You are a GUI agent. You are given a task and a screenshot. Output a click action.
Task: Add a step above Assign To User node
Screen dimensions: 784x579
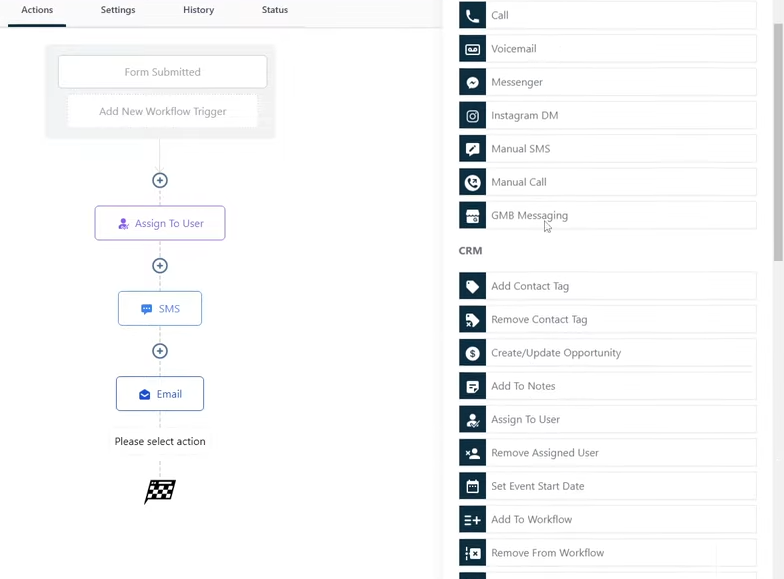[x=160, y=180]
